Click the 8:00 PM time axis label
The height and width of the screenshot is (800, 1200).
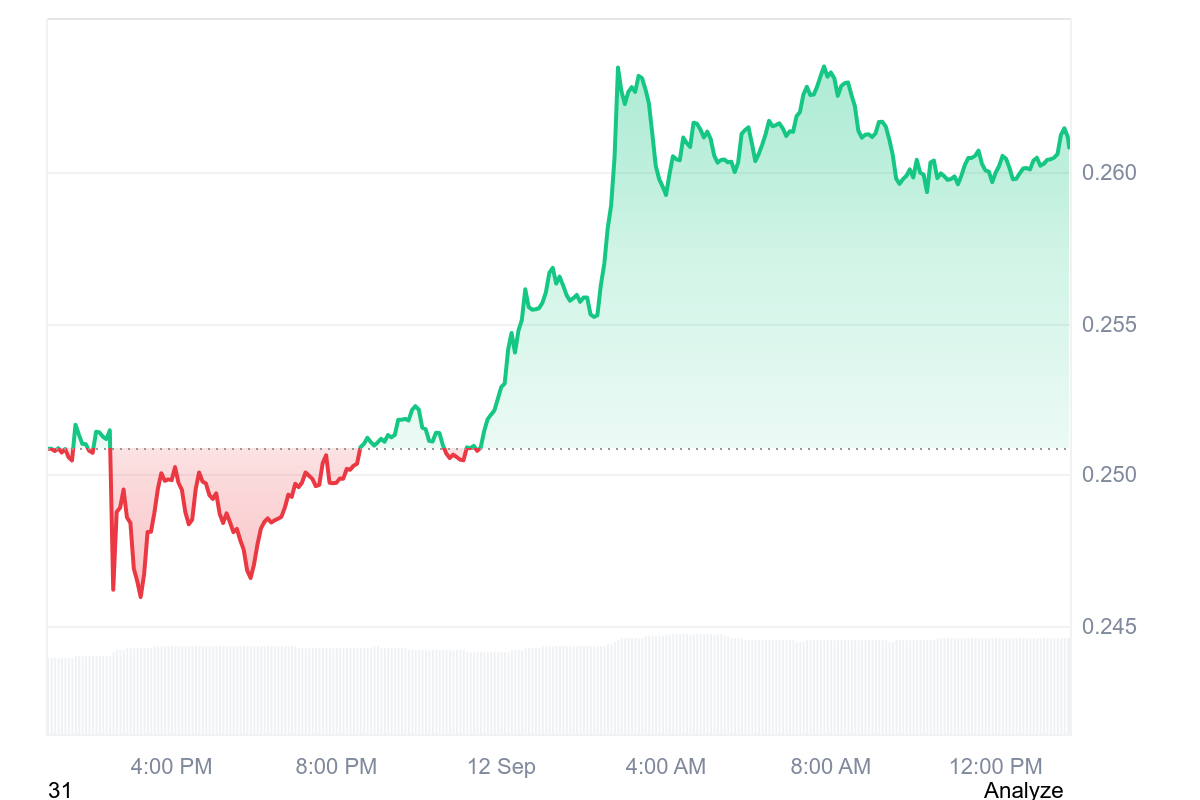pos(336,767)
